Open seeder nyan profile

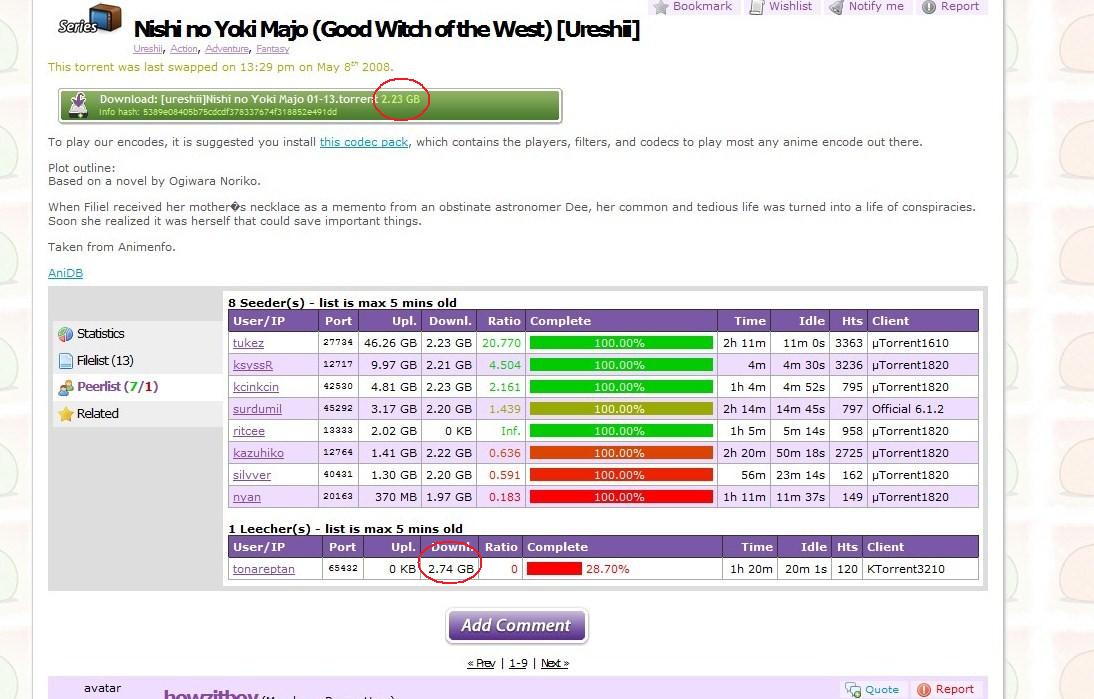click(247, 497)
